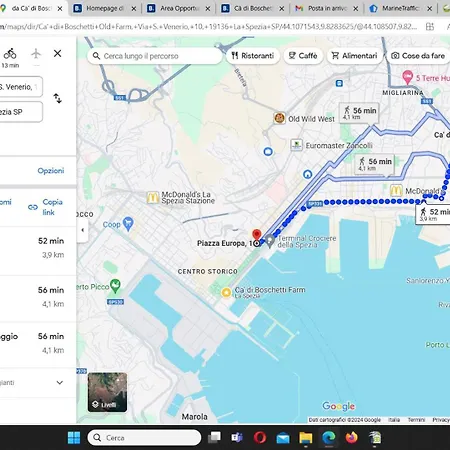The width and height of the screenshot is (450, 450).
Task: Close the directions panel with X
Action: 57,53
